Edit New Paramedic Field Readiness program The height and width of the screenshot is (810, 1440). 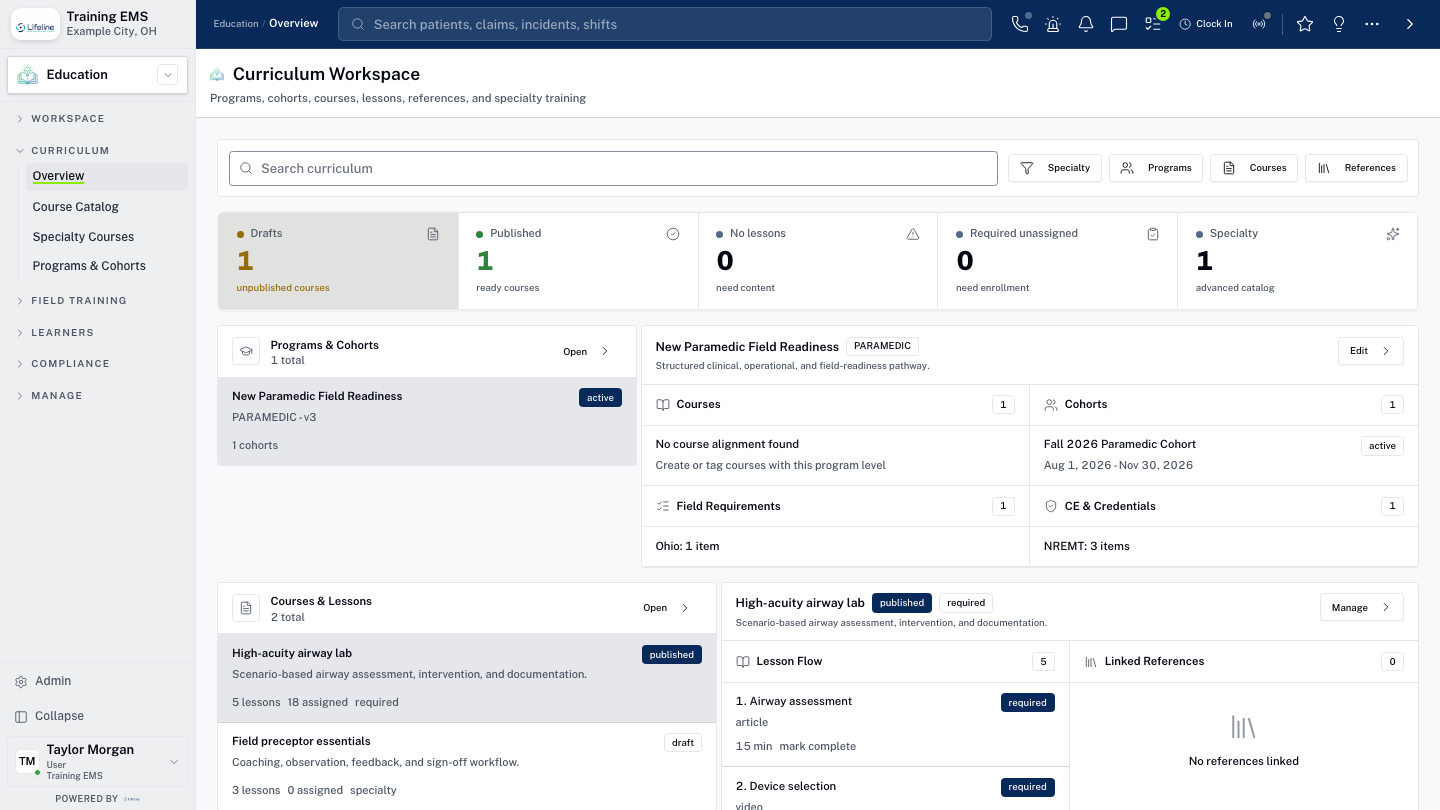coord(1370,351)
